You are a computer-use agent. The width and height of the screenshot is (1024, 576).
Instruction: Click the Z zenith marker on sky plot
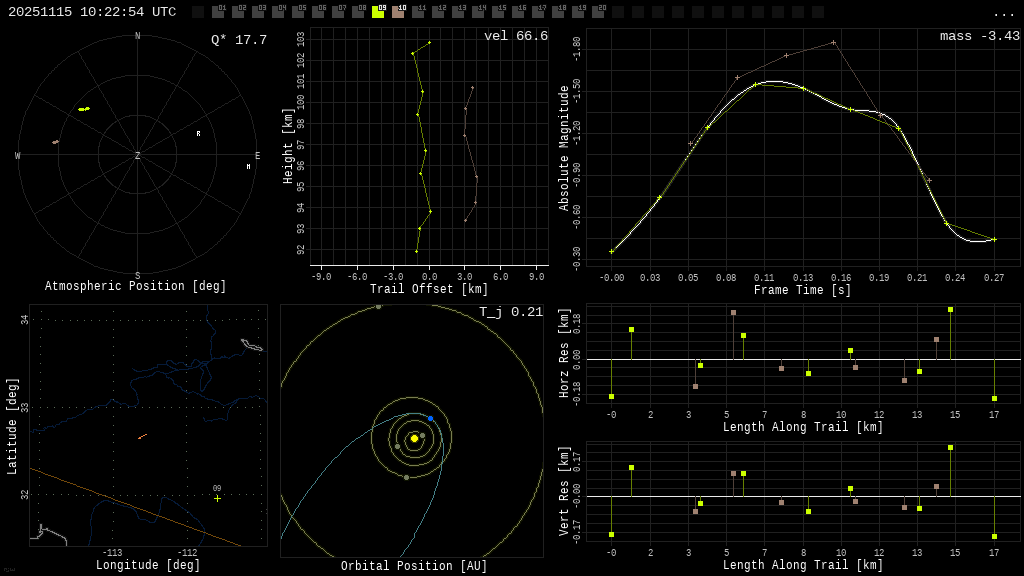point(137,155)
